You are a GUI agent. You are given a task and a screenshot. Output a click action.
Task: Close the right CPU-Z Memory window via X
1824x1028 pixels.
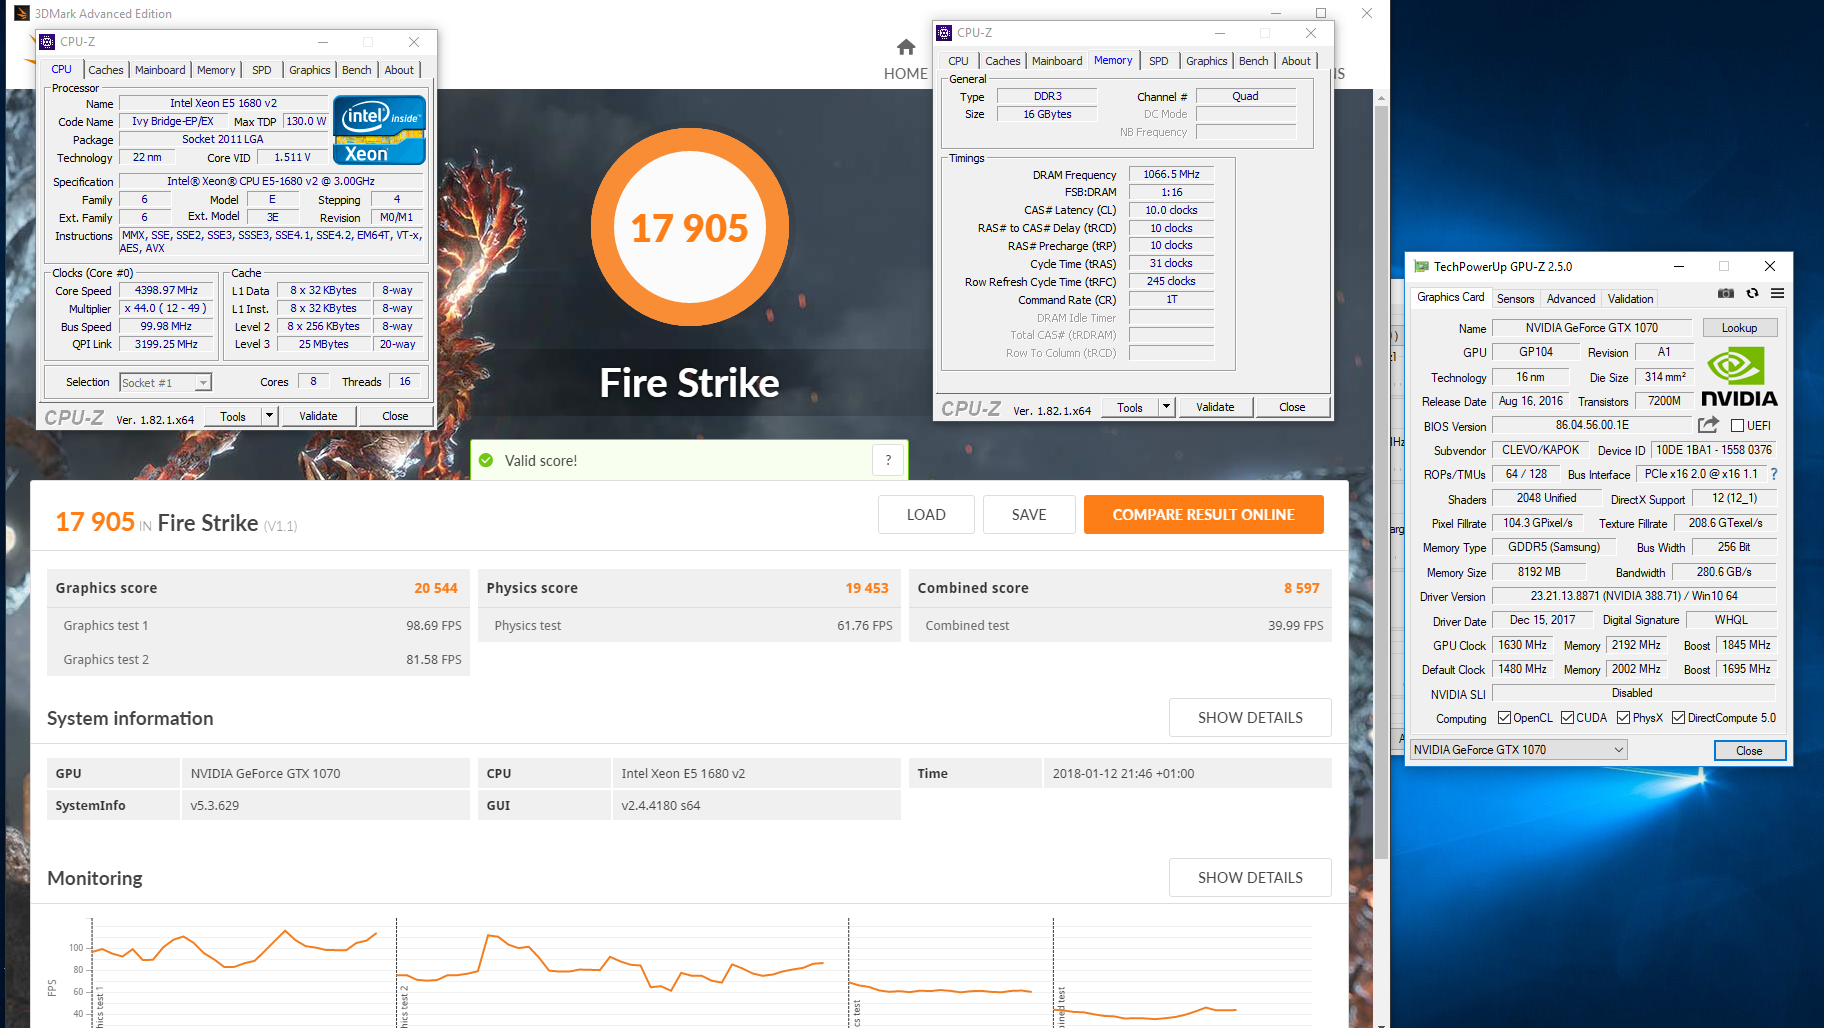1311,33
